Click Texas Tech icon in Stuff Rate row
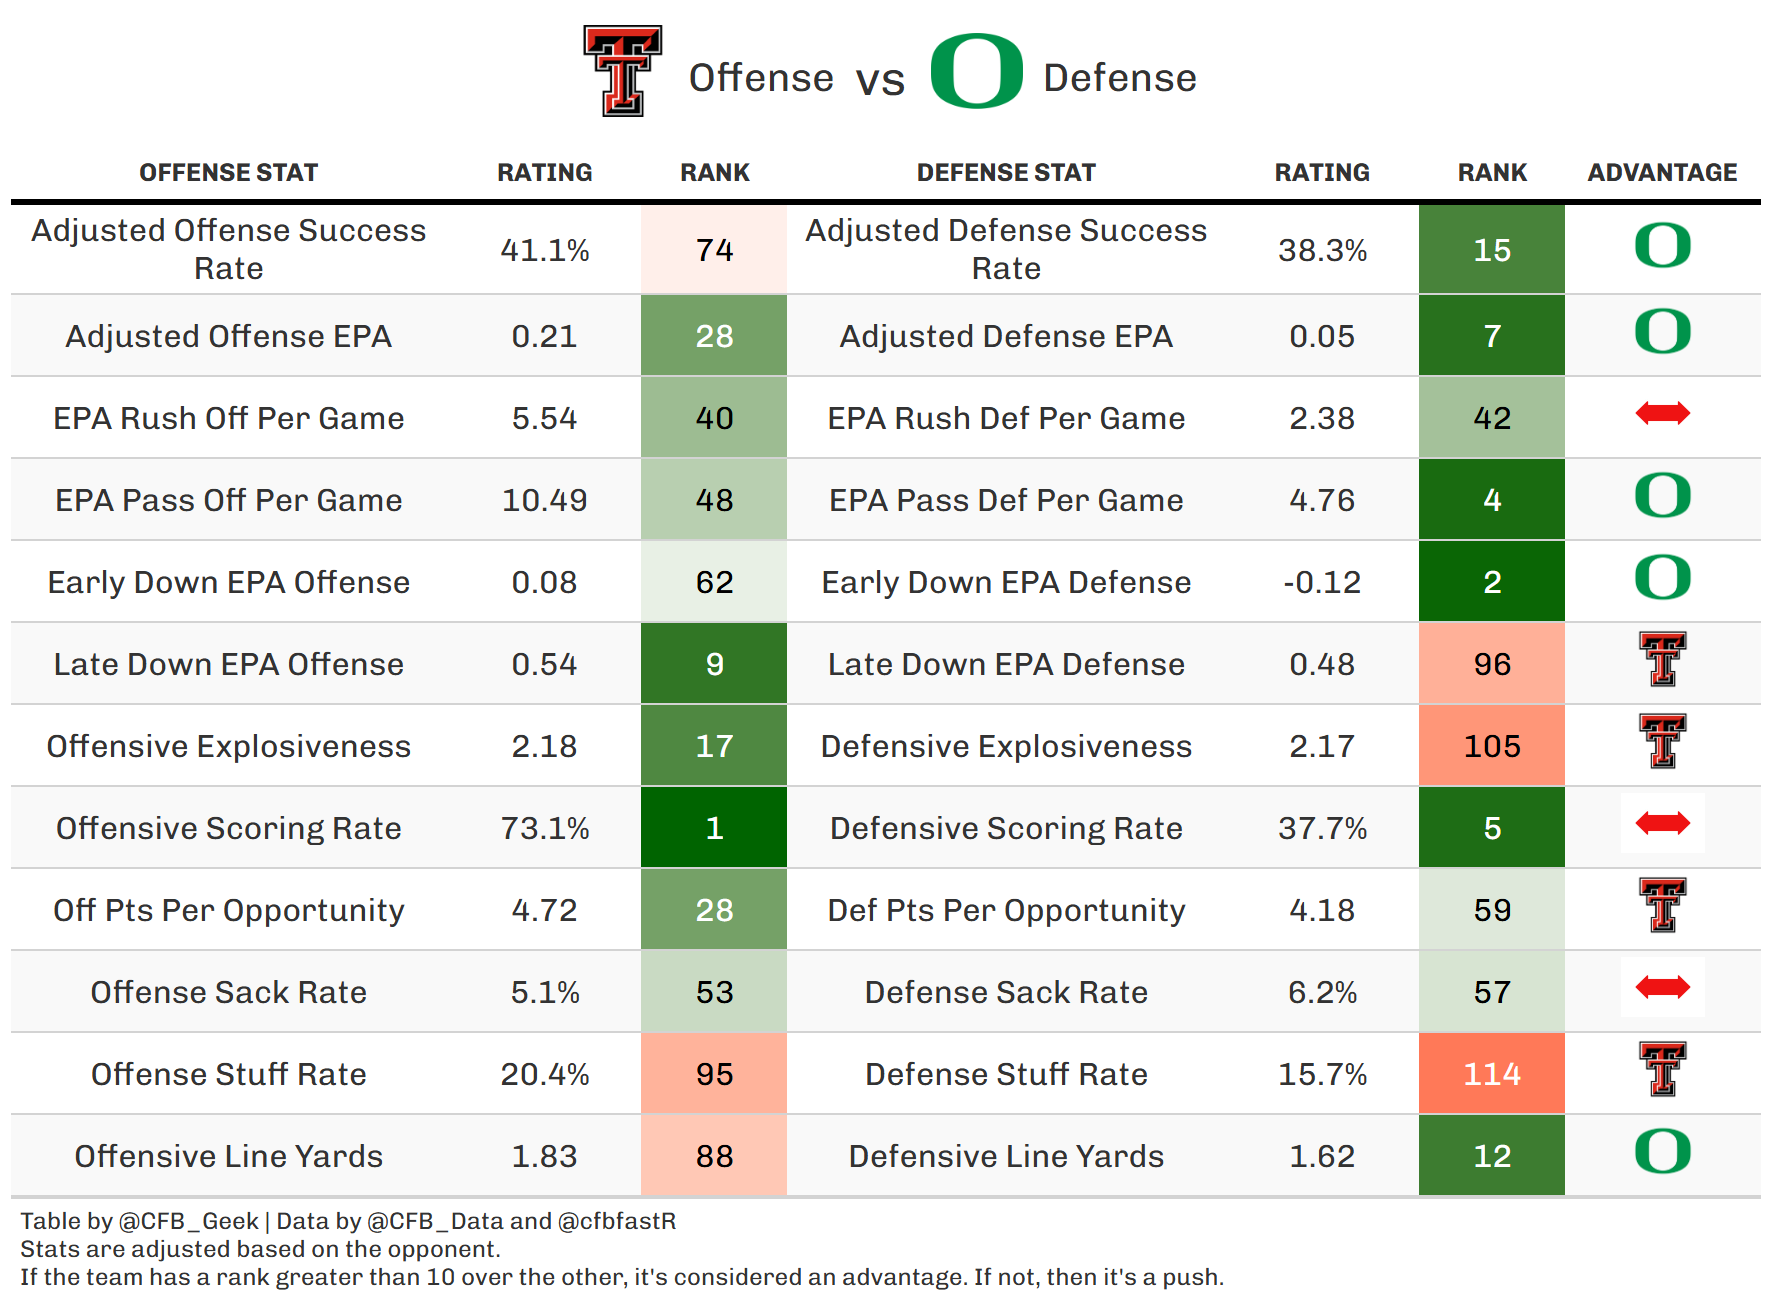The width and height of the screenshot is (1770, 1312). click(1662, 1070)
